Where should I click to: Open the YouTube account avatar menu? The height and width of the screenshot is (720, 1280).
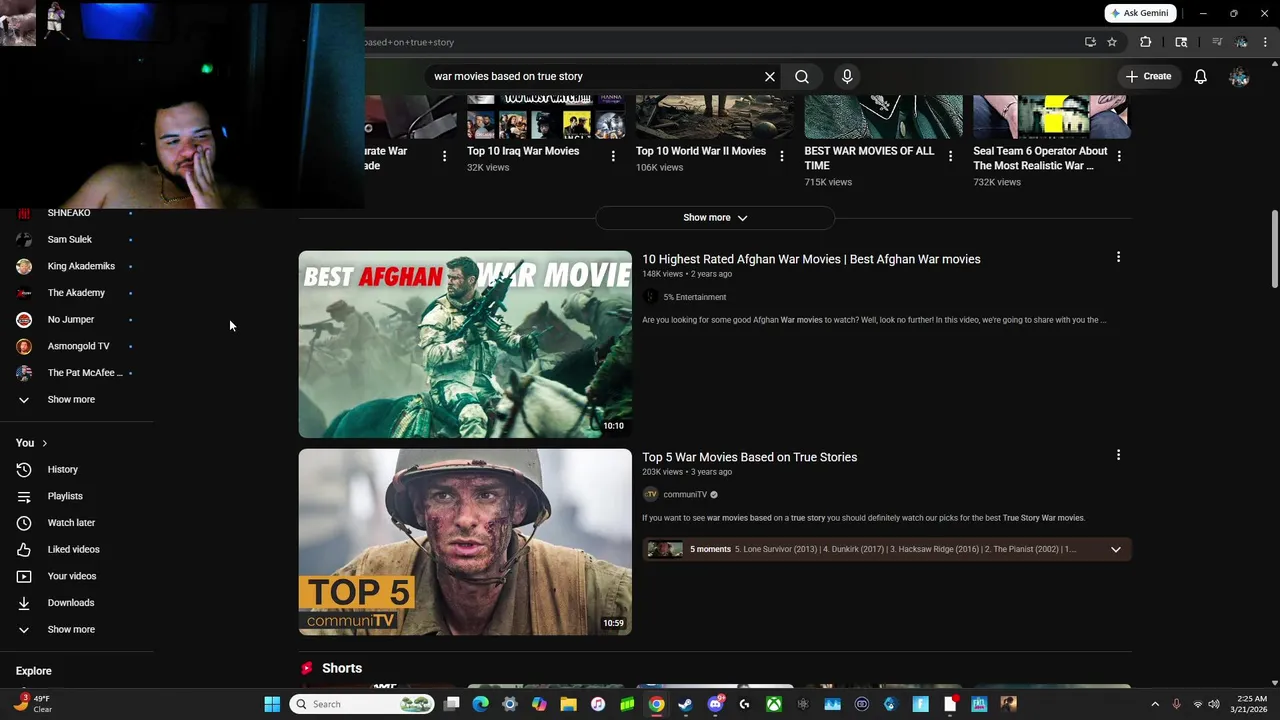coord(1239,76)
